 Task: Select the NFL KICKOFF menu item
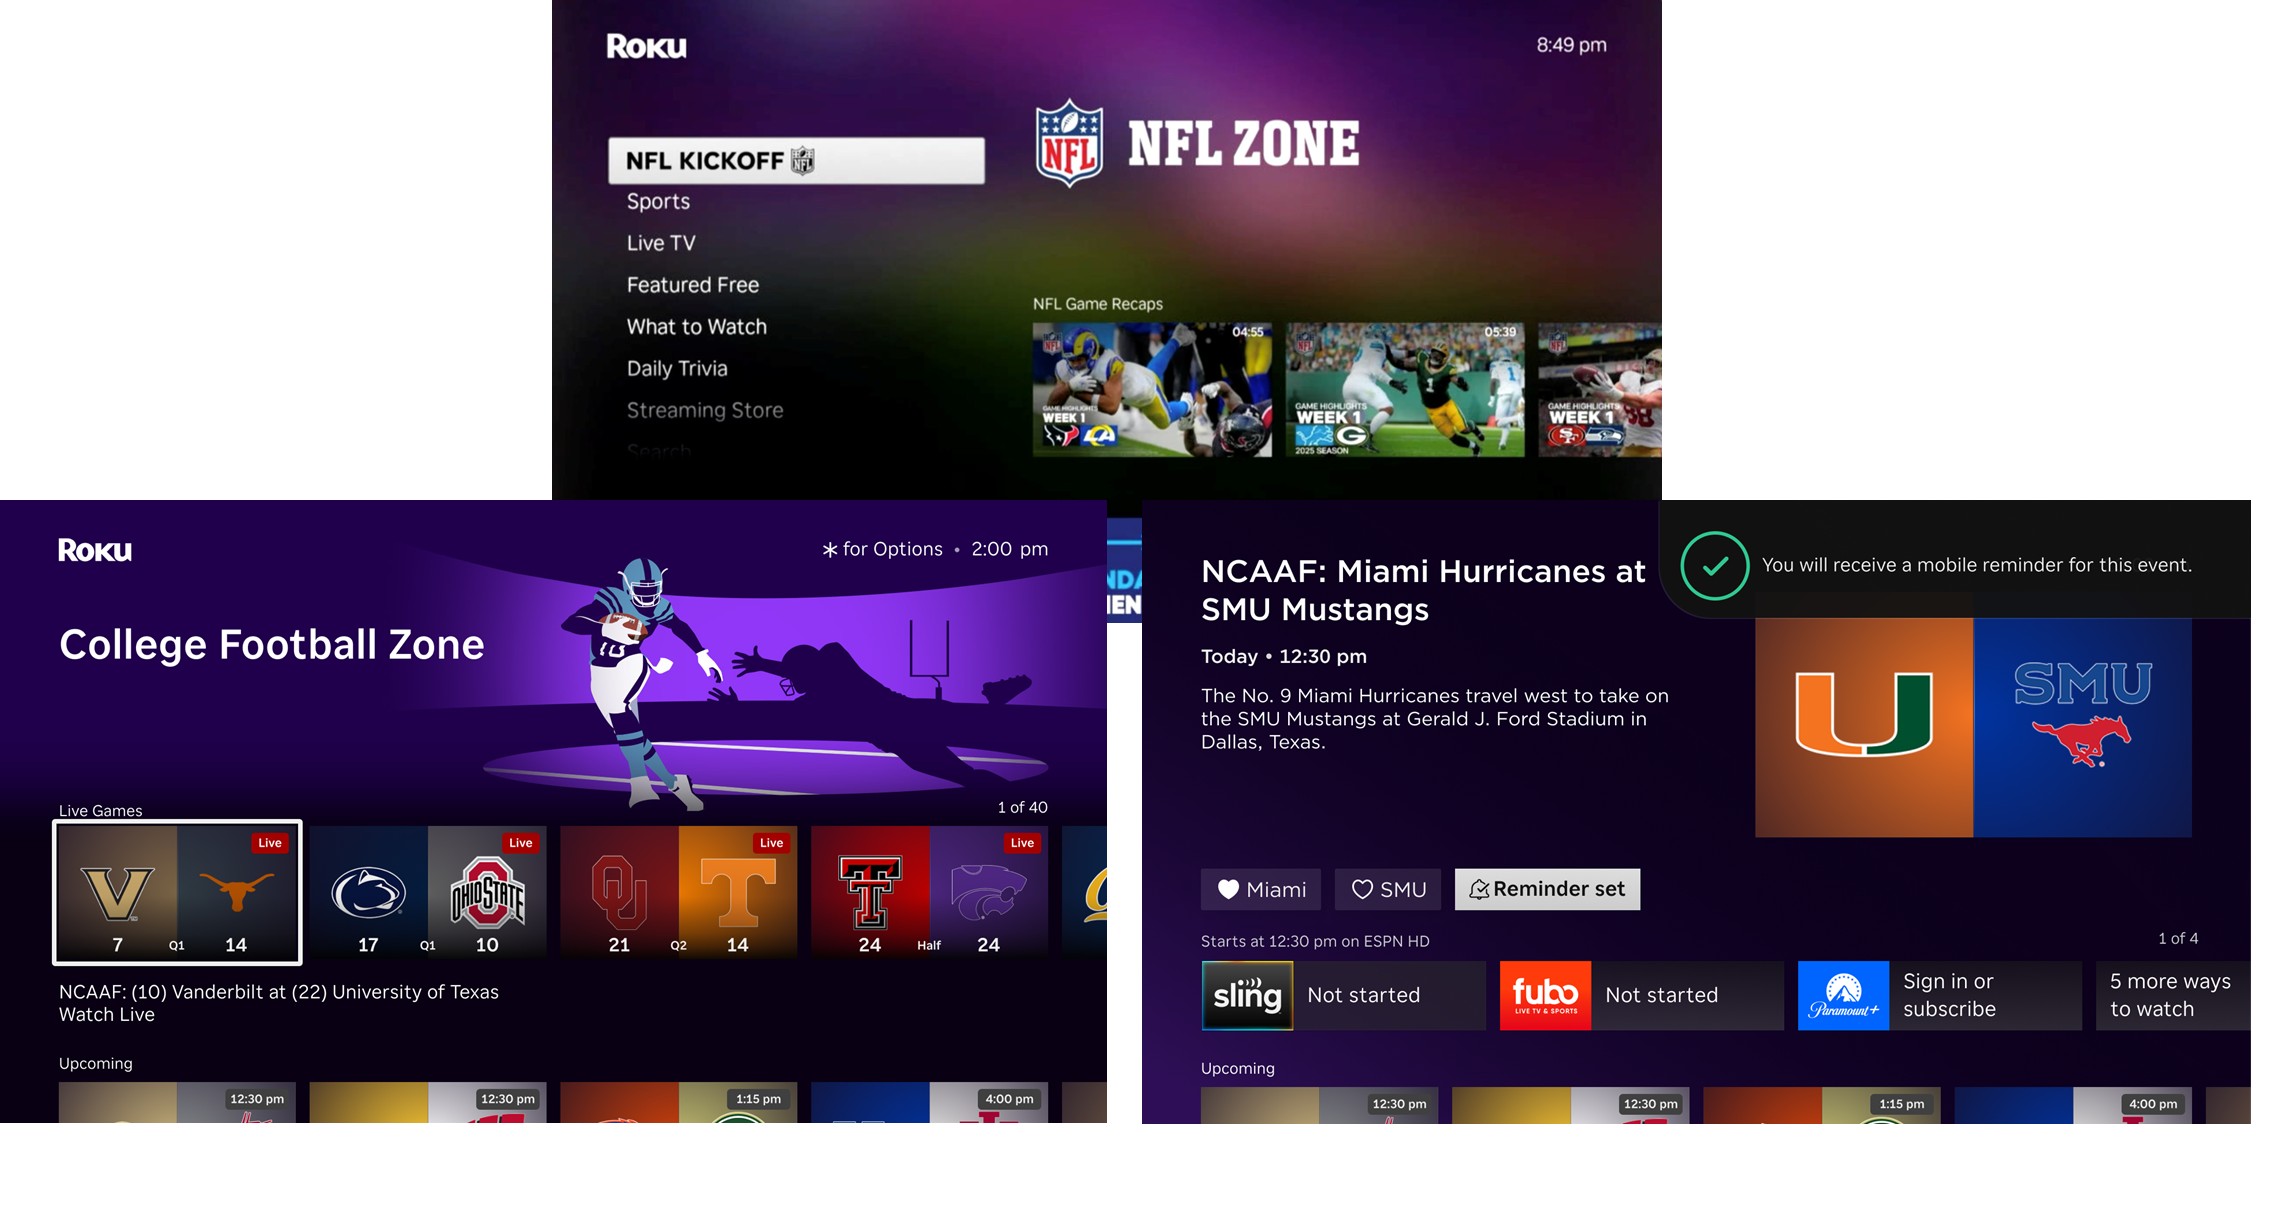click(796, 160)
